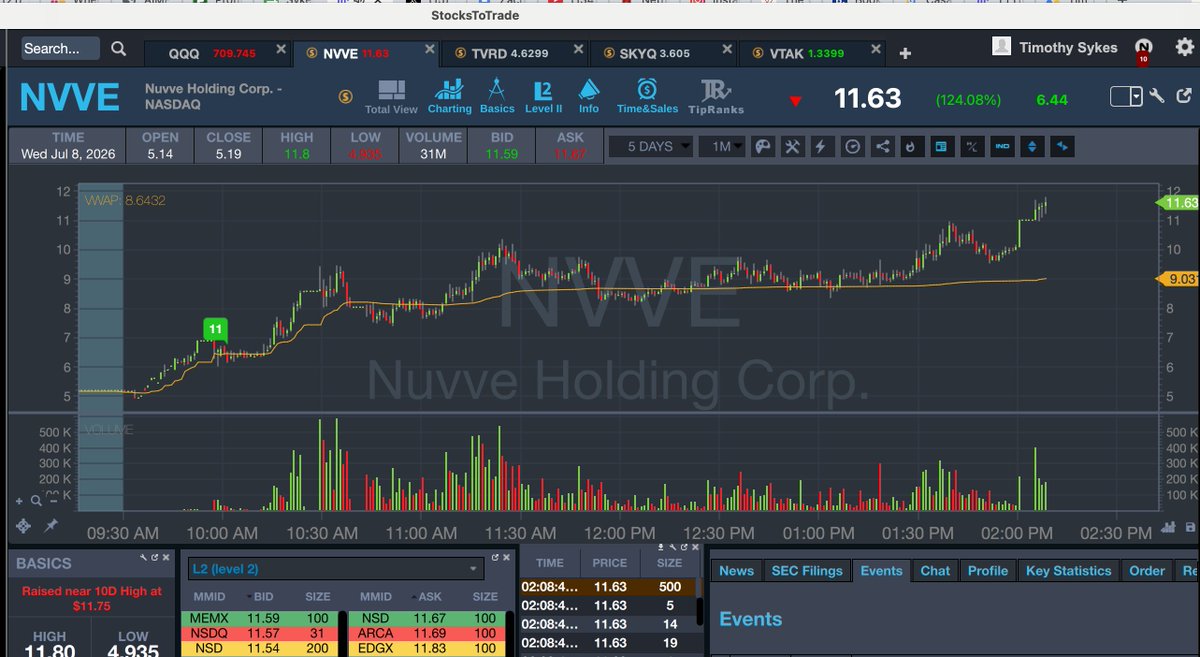The image size is (1200, 657).
Task: Share the chart via share icon
Action: coord(882,146)
